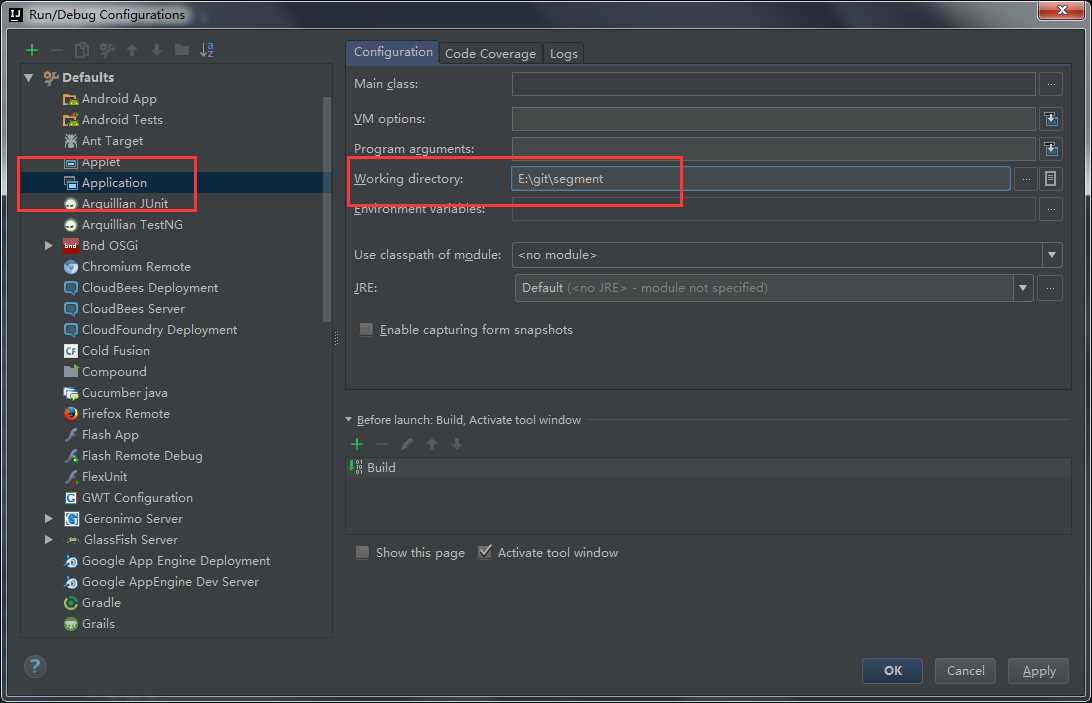The image size is (1092, 703).
Task: Collapse the Defaults tree node
Action: [29, 77]
